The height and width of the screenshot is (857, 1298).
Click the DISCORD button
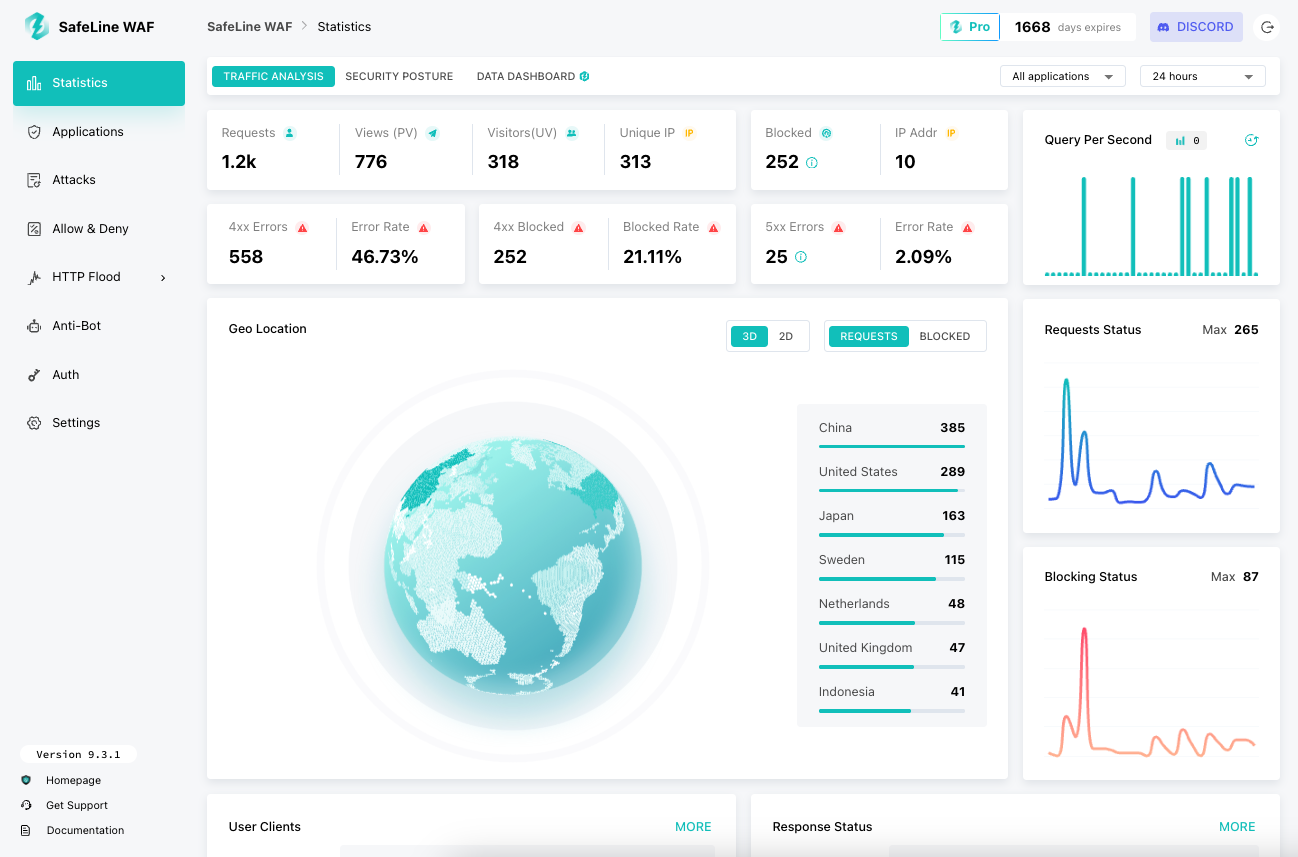click(1195, 27)
